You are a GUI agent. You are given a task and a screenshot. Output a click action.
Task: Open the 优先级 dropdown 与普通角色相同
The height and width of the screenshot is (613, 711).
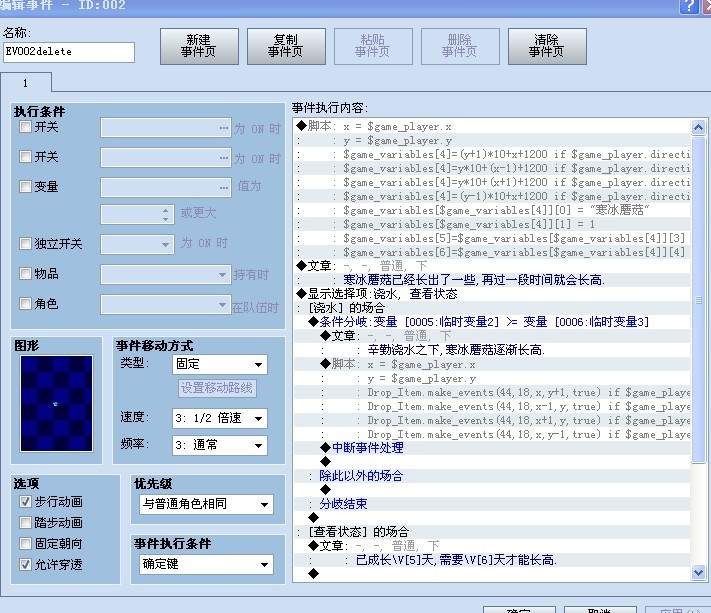point(206,504)
